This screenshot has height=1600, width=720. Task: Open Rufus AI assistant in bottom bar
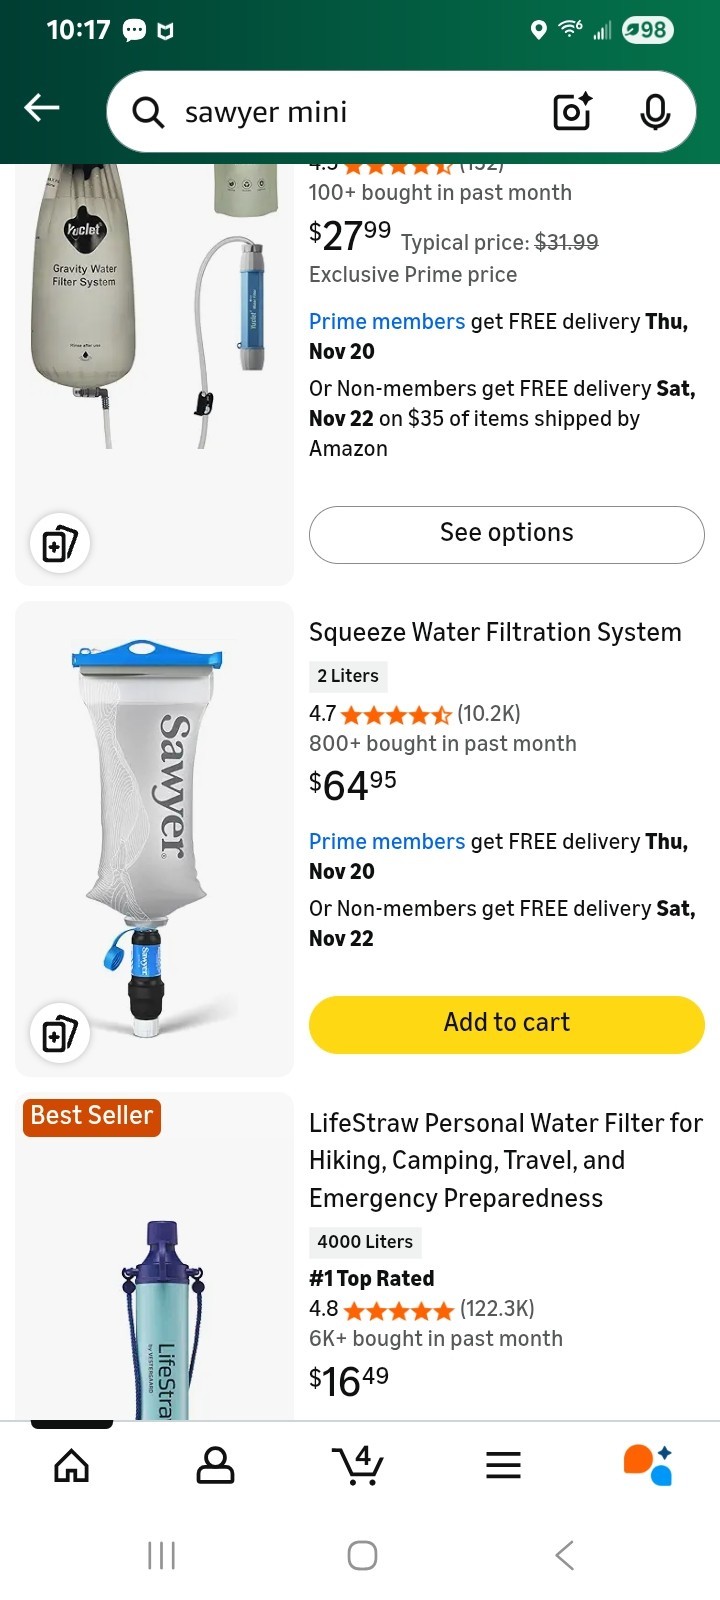click(648, 1464)
